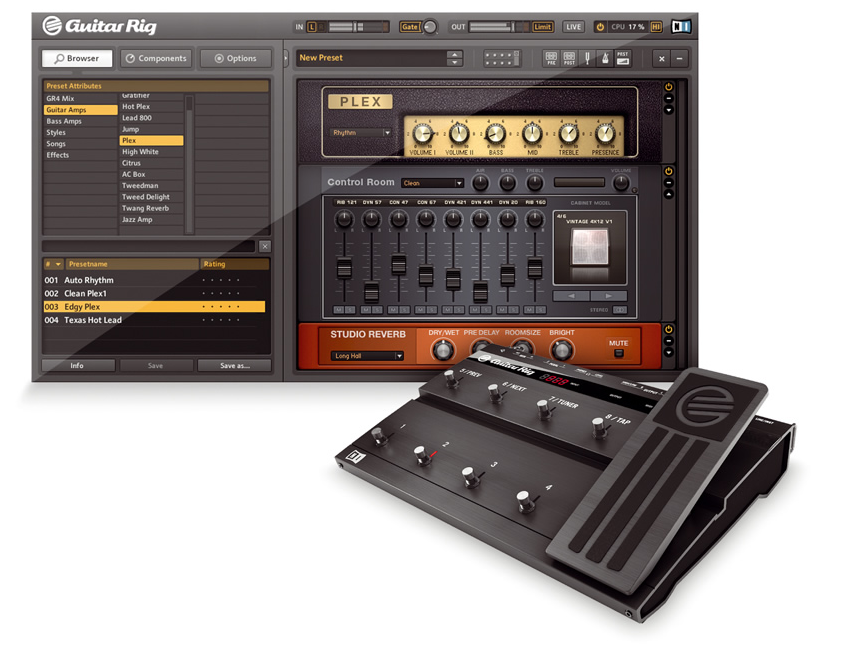Click the RIB 121 pan knob

[344, 219]
